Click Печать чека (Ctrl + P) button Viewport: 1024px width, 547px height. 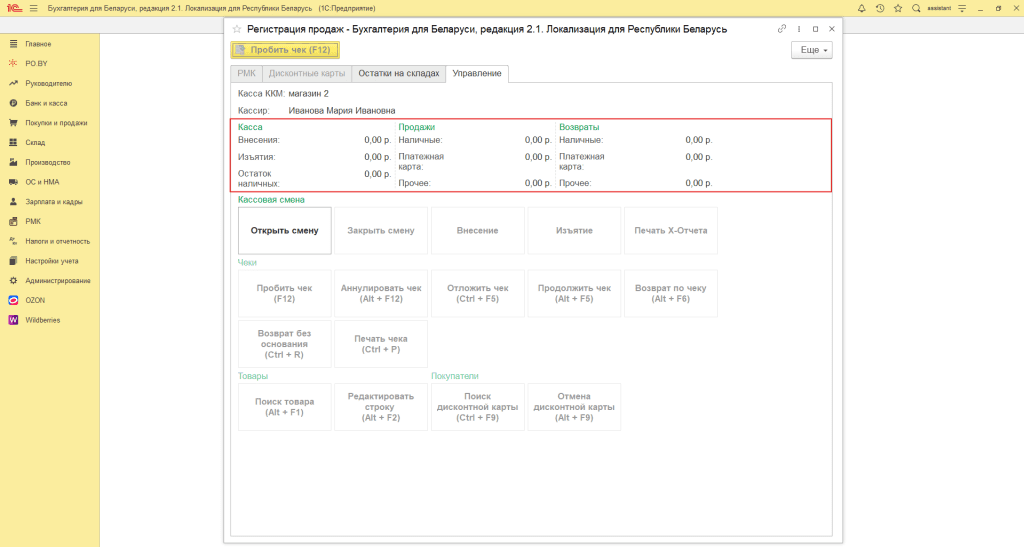381,344
